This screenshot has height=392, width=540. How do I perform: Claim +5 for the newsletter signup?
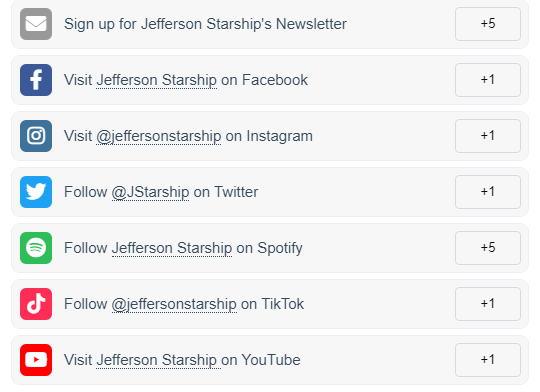coord(488,24)
